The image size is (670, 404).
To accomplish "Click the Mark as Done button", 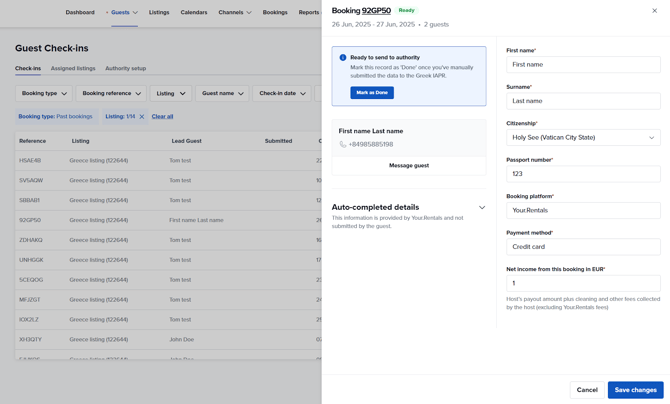I will coord(372,93).
